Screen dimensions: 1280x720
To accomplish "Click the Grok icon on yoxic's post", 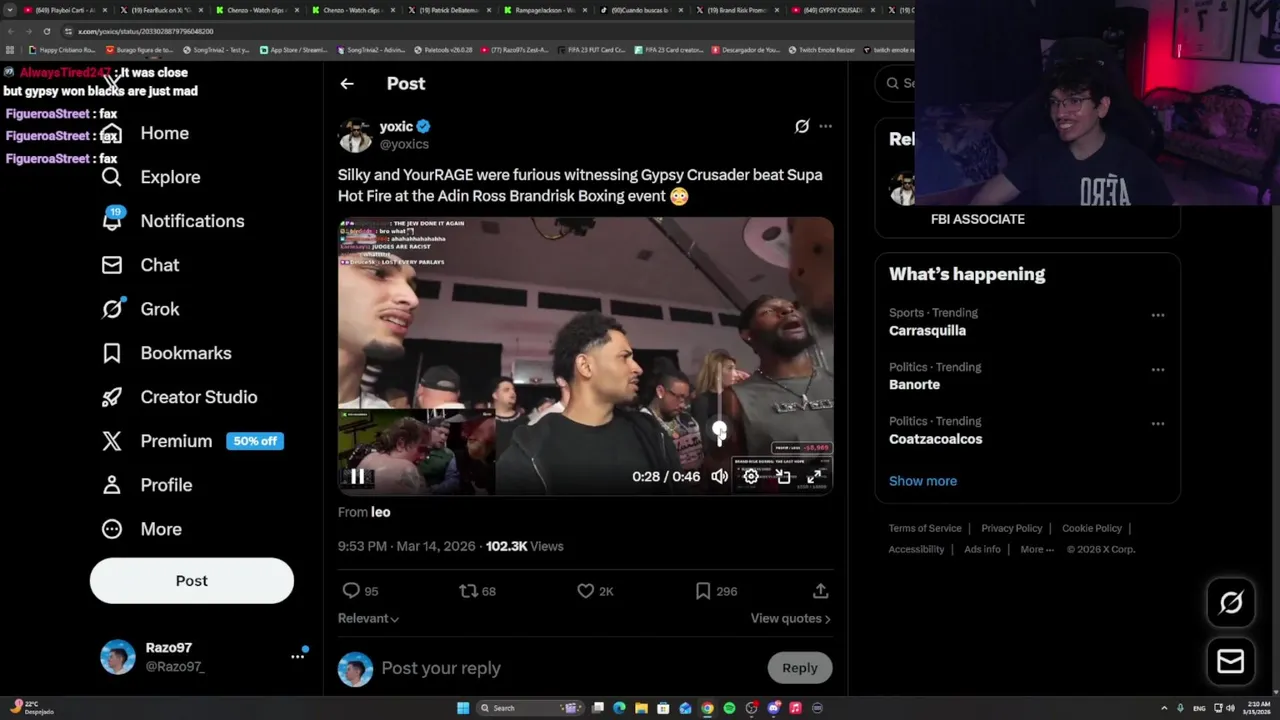I will pos(802,126).
